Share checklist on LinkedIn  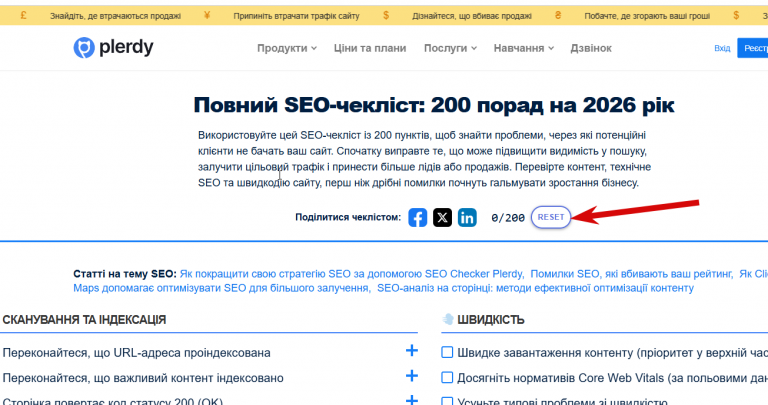coord(467,217)
